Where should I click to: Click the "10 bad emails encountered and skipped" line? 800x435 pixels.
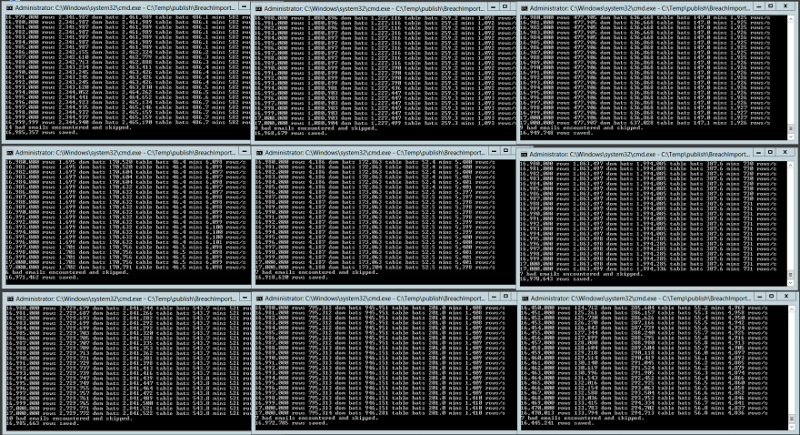point(68,418)
